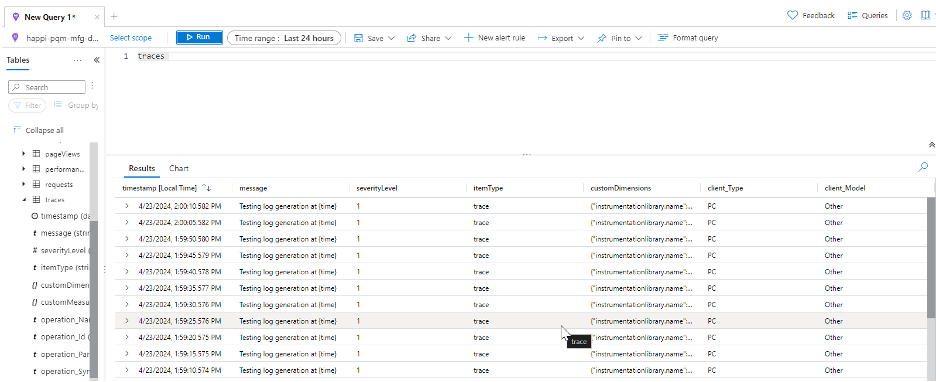Select operation_Id column in traces tree
This screenshot has height=382, width=936.
(60, 337)
